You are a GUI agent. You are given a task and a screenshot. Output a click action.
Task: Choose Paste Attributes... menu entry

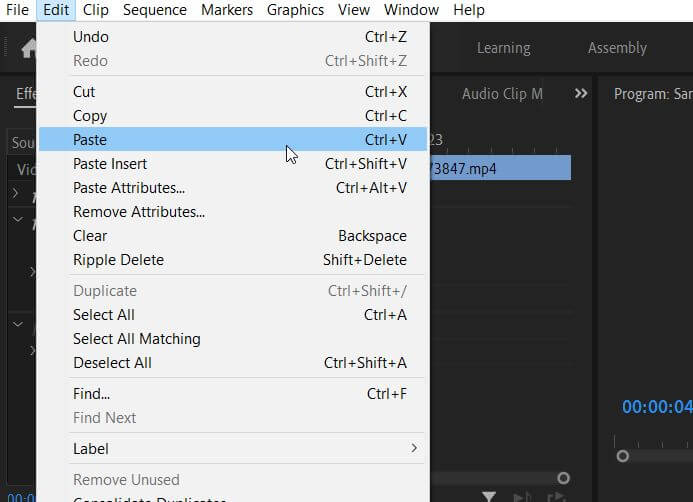click(129, 188)
